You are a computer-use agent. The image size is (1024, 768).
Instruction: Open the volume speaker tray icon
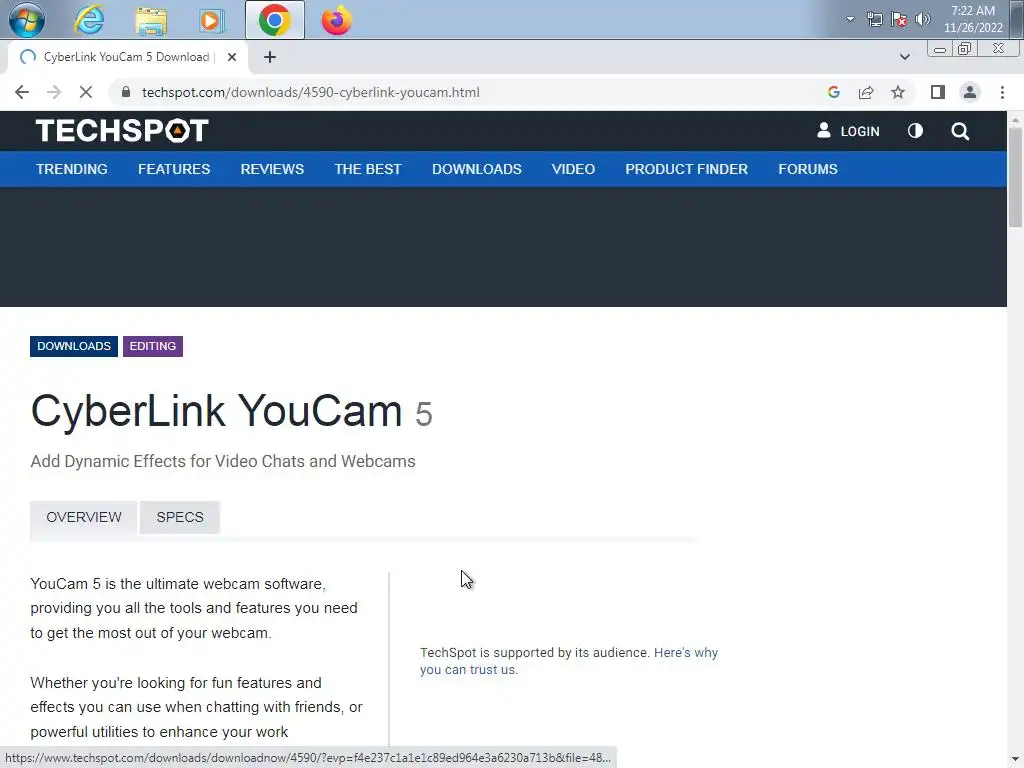click(923, 19)
